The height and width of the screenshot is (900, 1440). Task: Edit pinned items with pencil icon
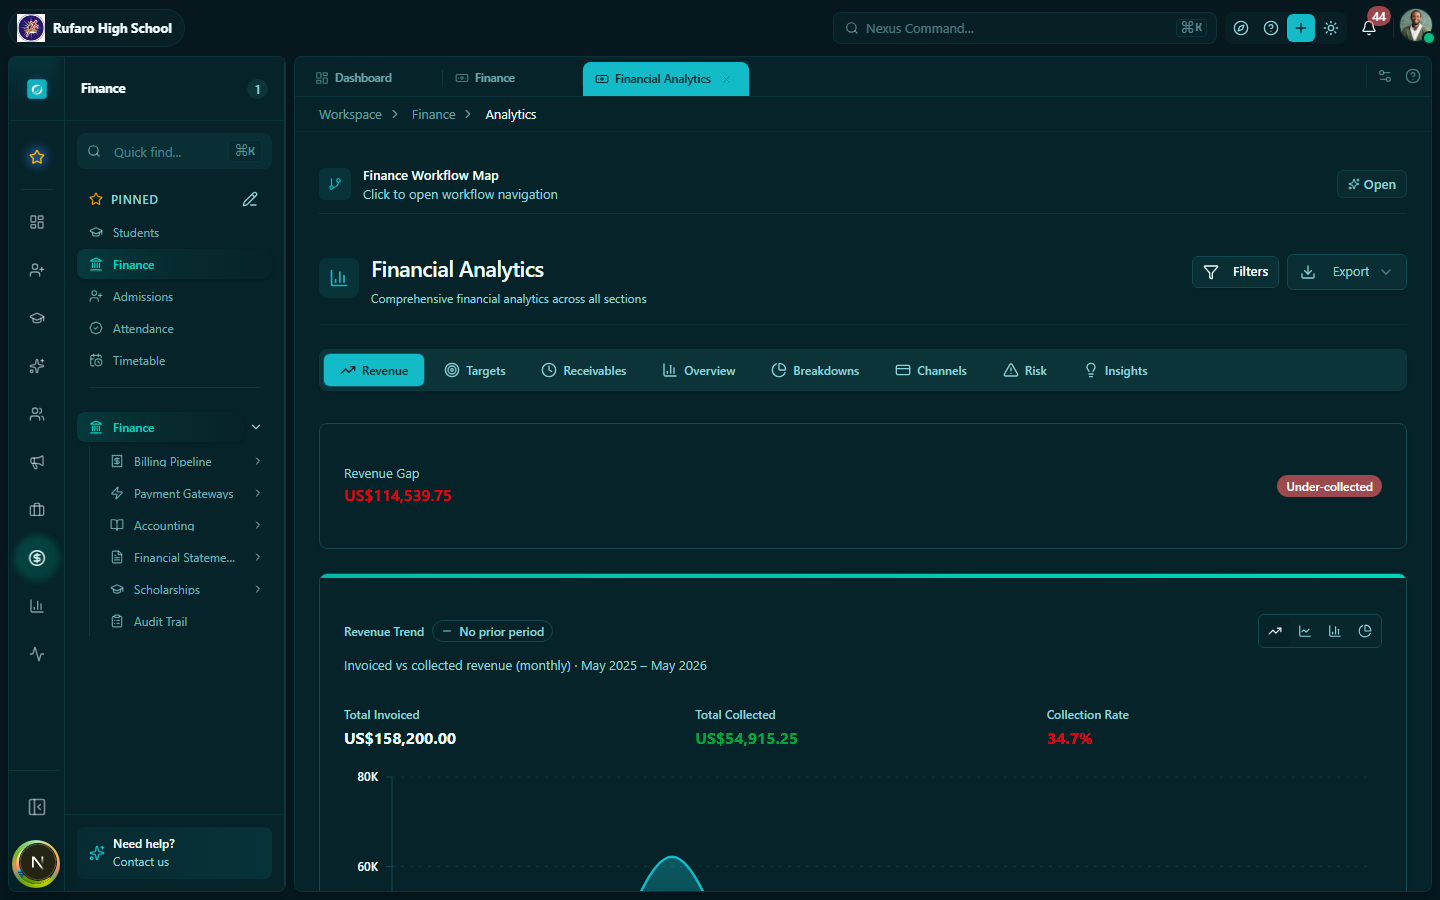point(250,199)
